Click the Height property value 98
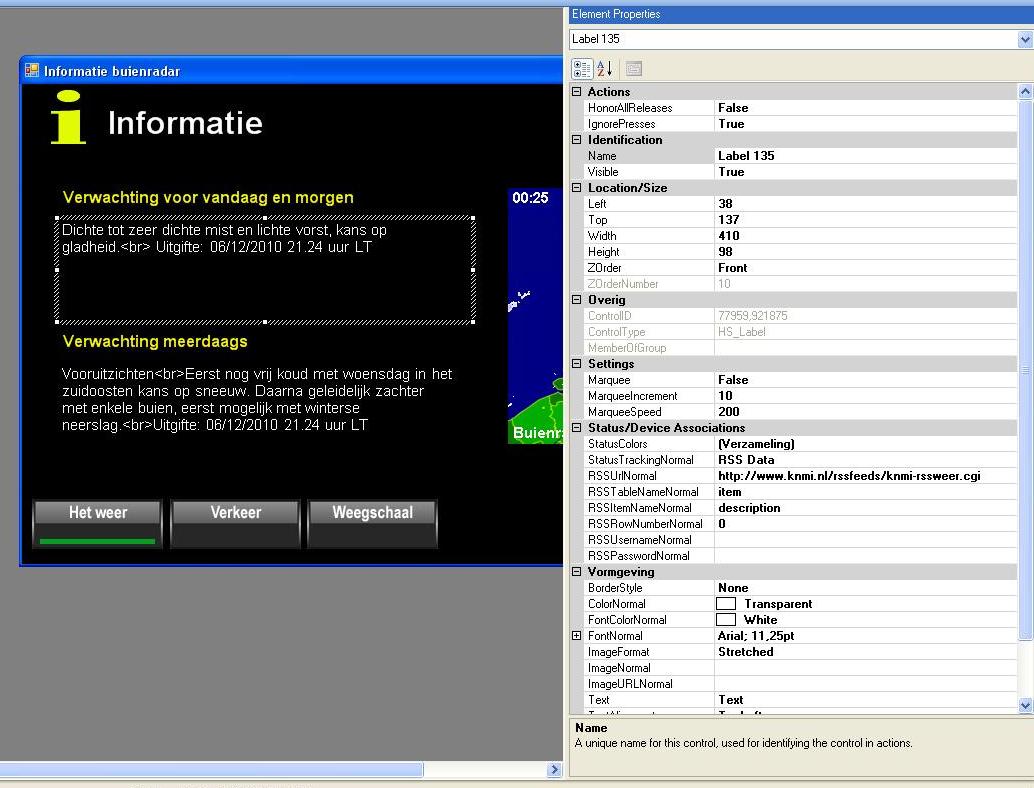This screenshot has height=788, width=1034. point(866,252)
